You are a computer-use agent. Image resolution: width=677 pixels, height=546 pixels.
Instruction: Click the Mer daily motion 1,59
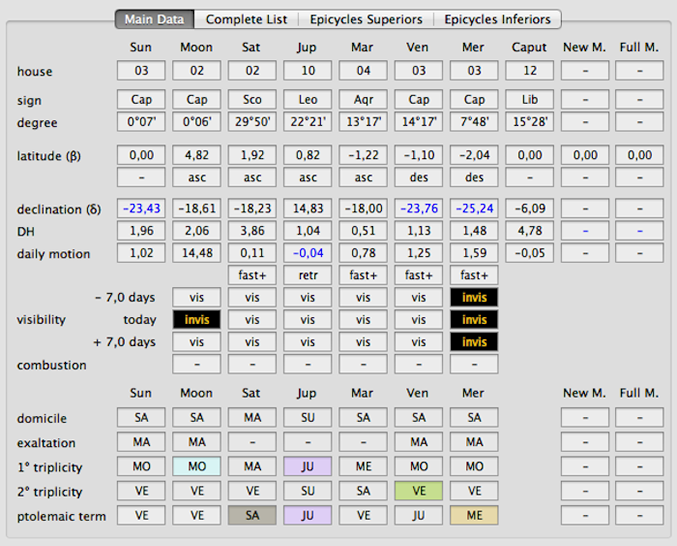[474, 253]
